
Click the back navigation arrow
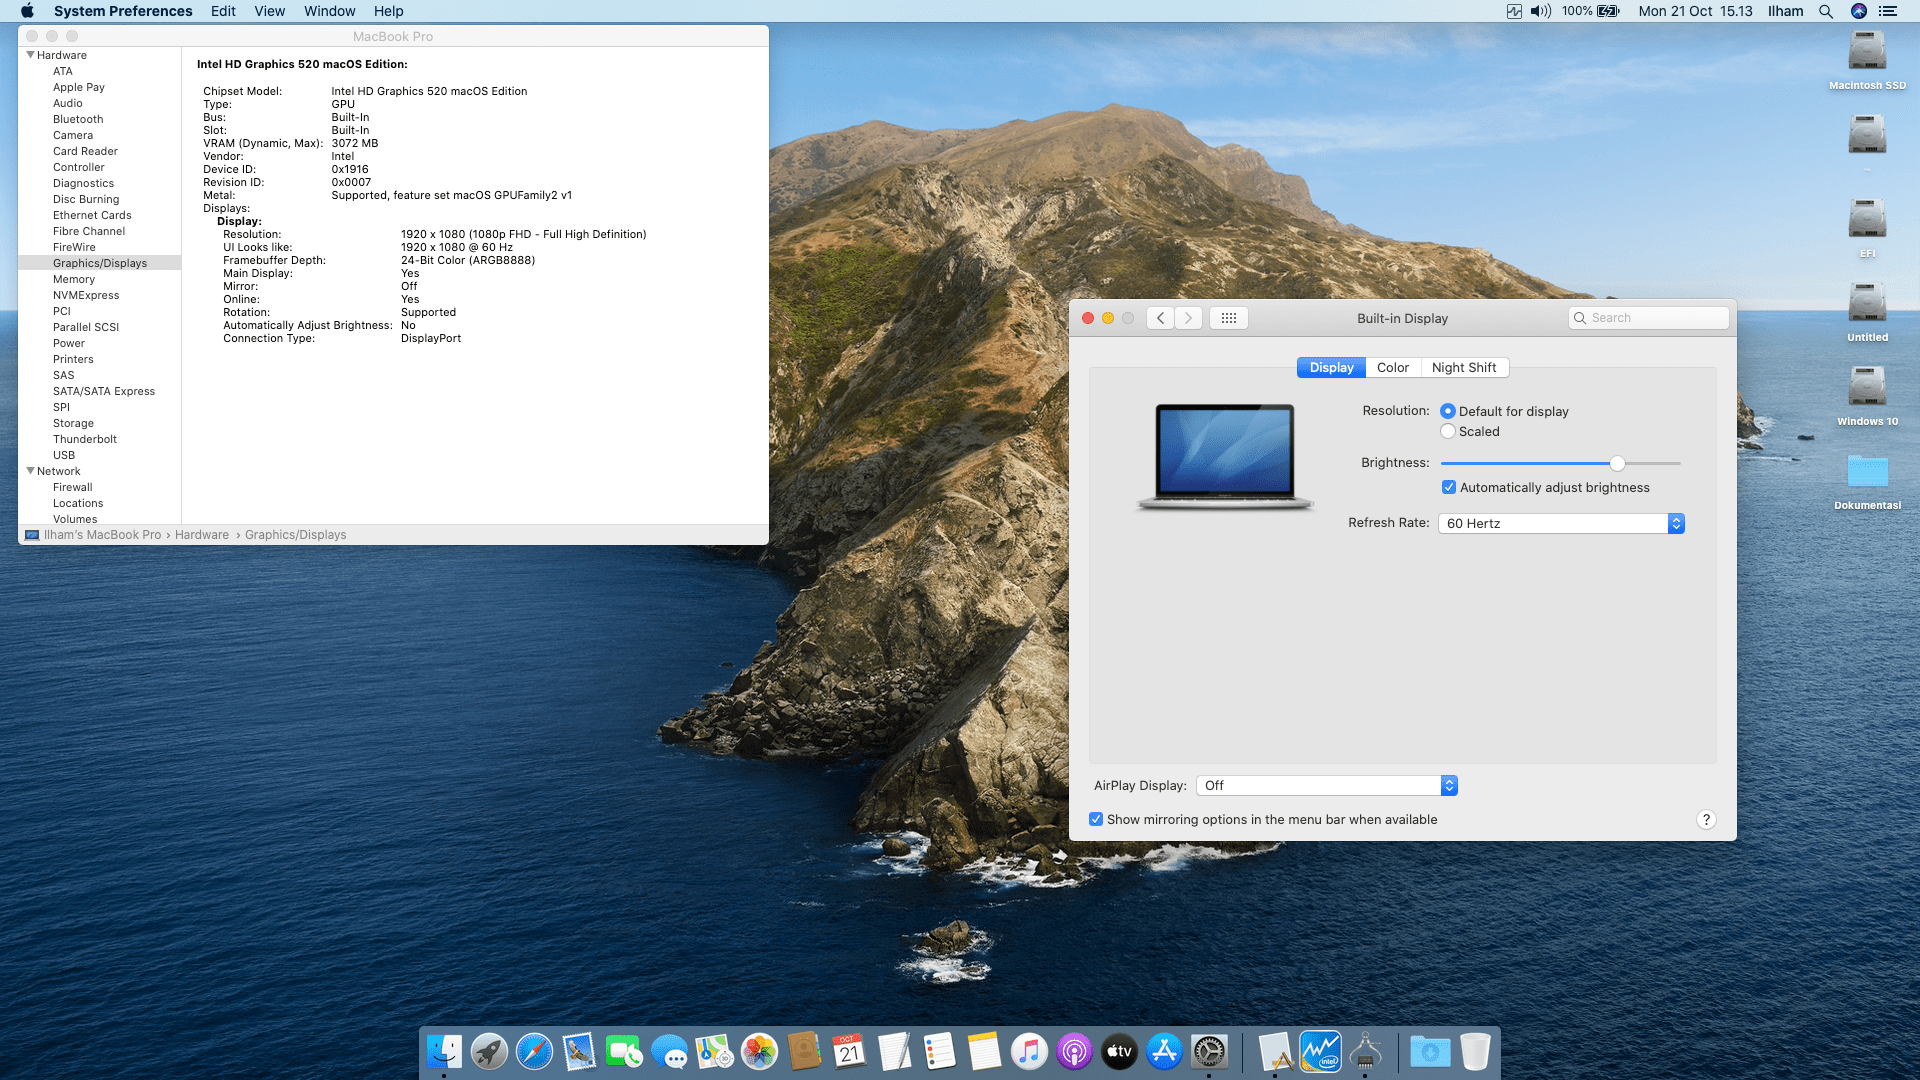1160,318
